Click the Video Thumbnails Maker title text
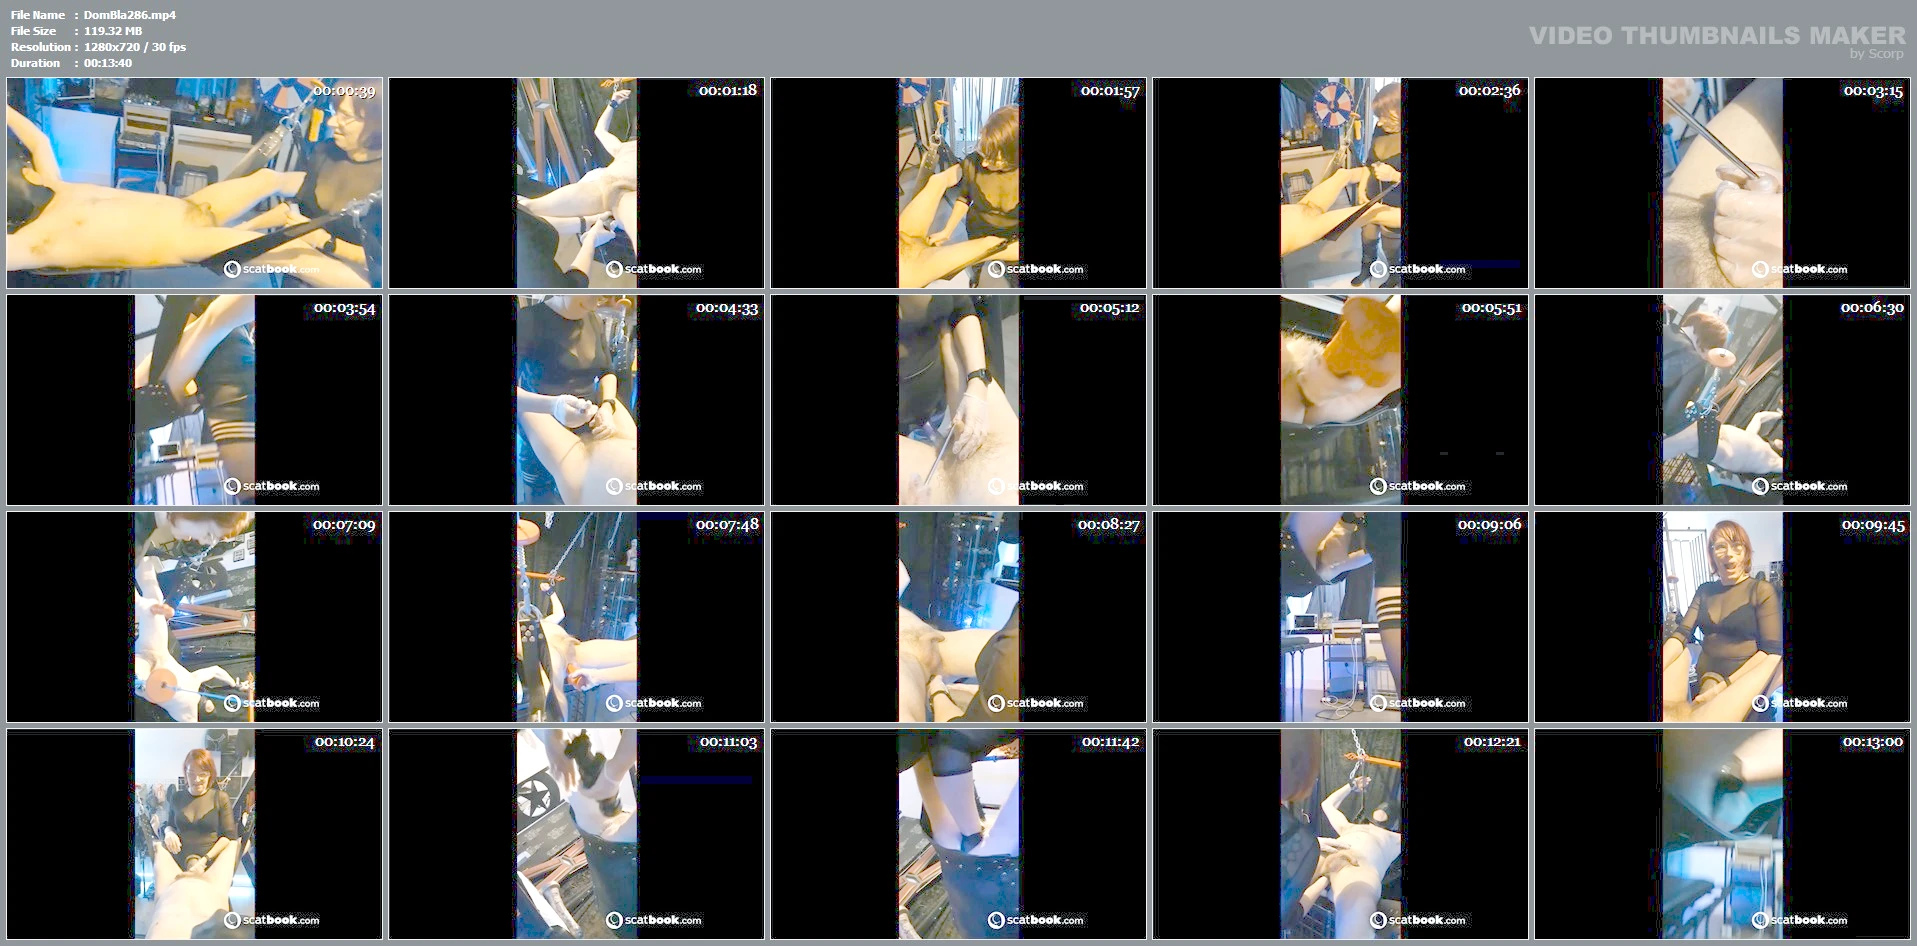This screenshot has height=946, width=1917. [x=1716, y=36]
